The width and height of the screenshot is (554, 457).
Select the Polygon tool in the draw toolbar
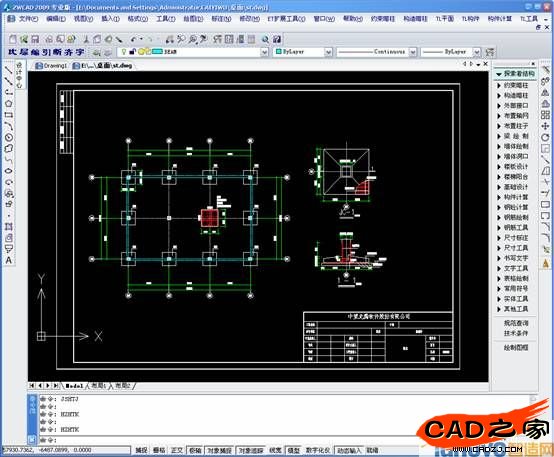pyautogui.click(x=9, y=104)
